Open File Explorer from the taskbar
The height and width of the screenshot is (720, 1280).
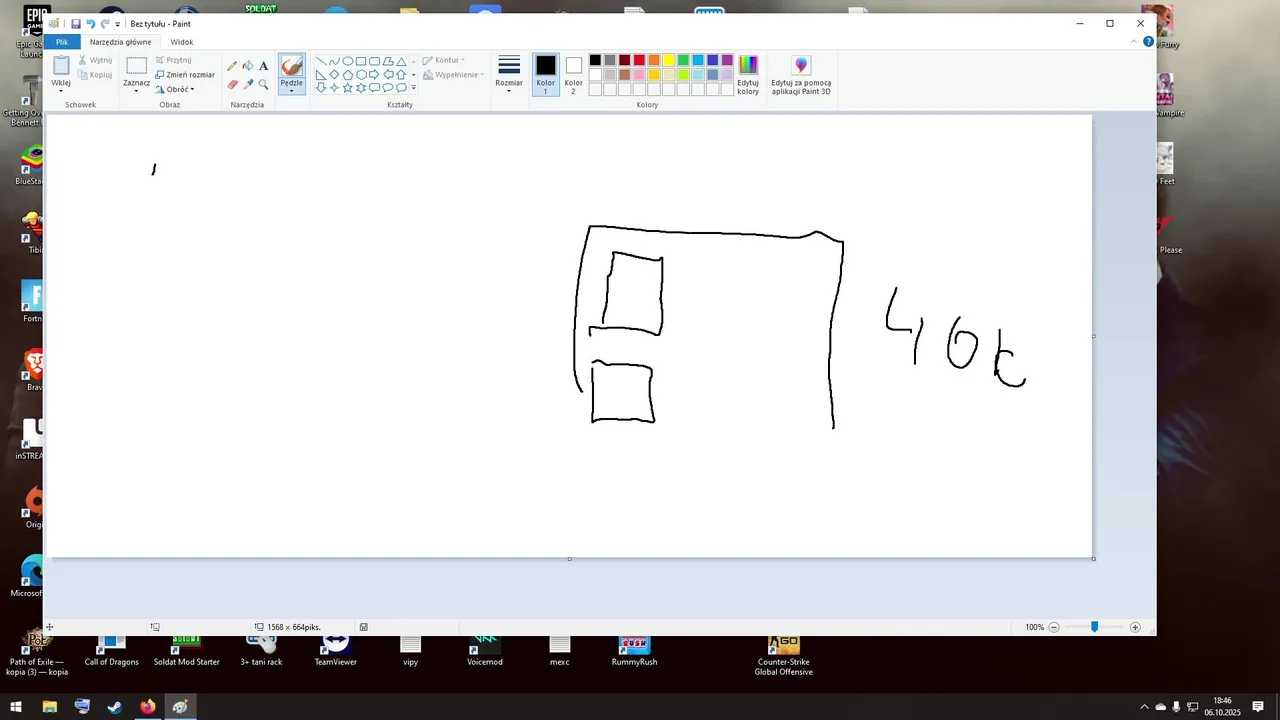point(49,707)
